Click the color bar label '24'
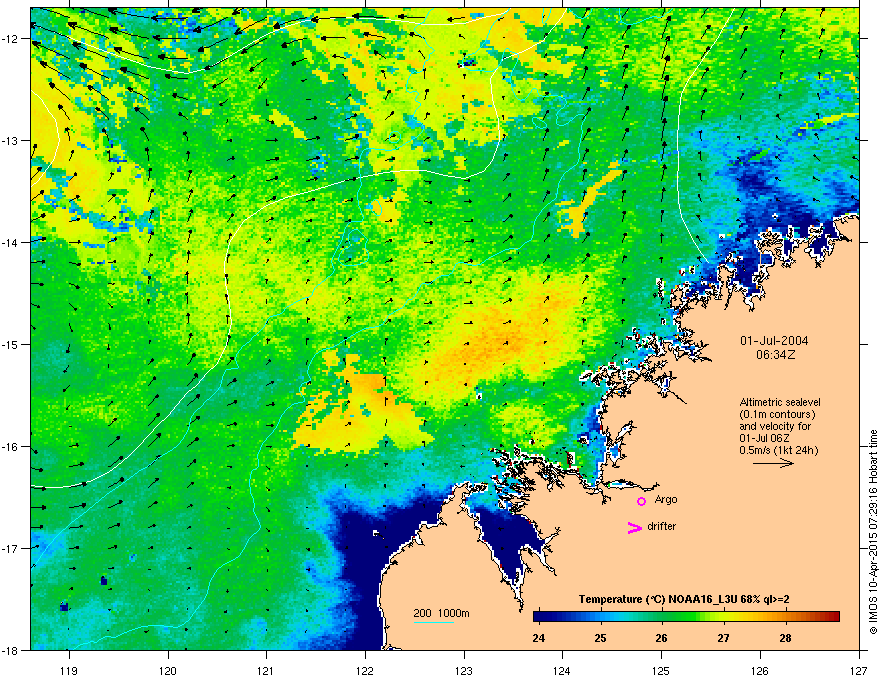880x680 pixels. tap(539, 638)
